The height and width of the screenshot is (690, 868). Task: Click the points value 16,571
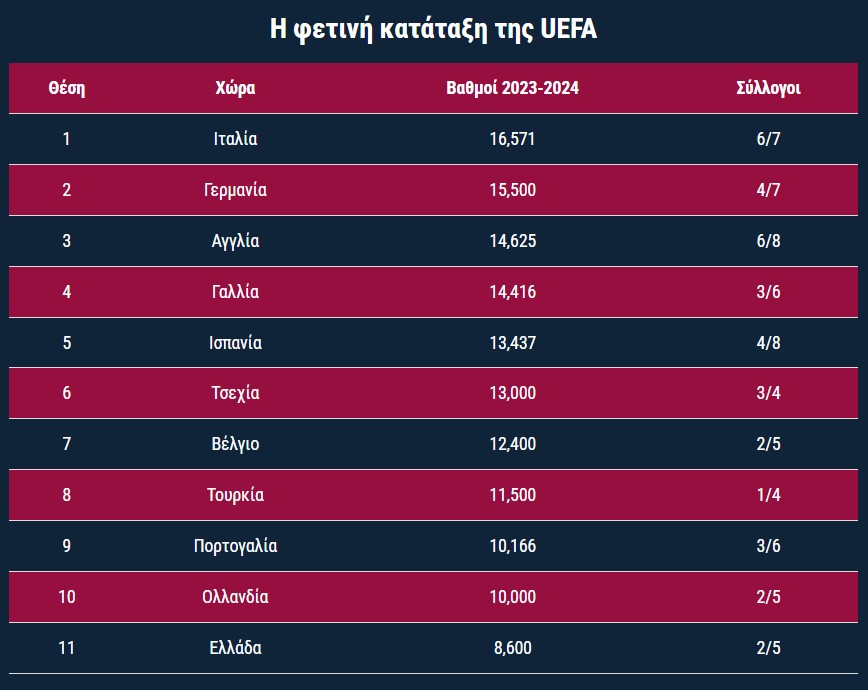click(x=512, y=139)
